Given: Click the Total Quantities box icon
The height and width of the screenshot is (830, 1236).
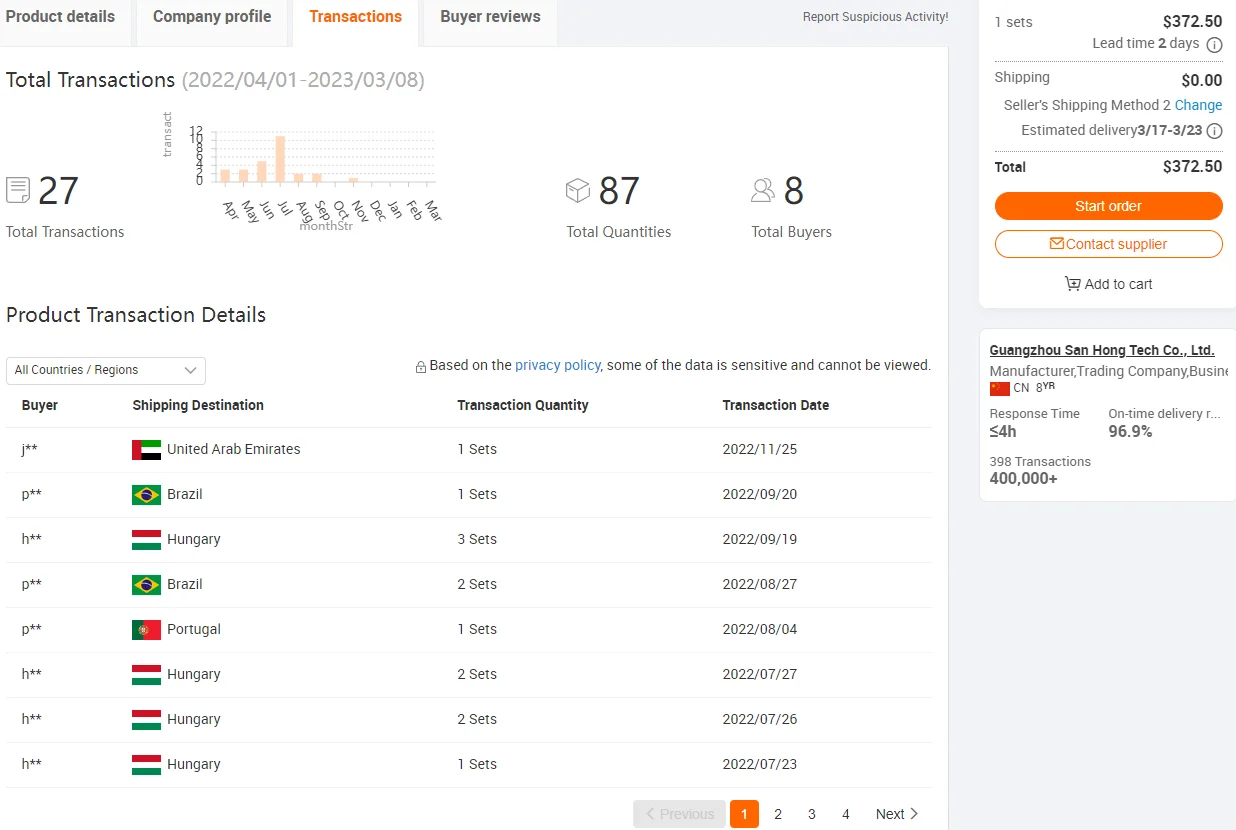Looking at the screenshot, I should pyautogui.click(x=578, y=190).
